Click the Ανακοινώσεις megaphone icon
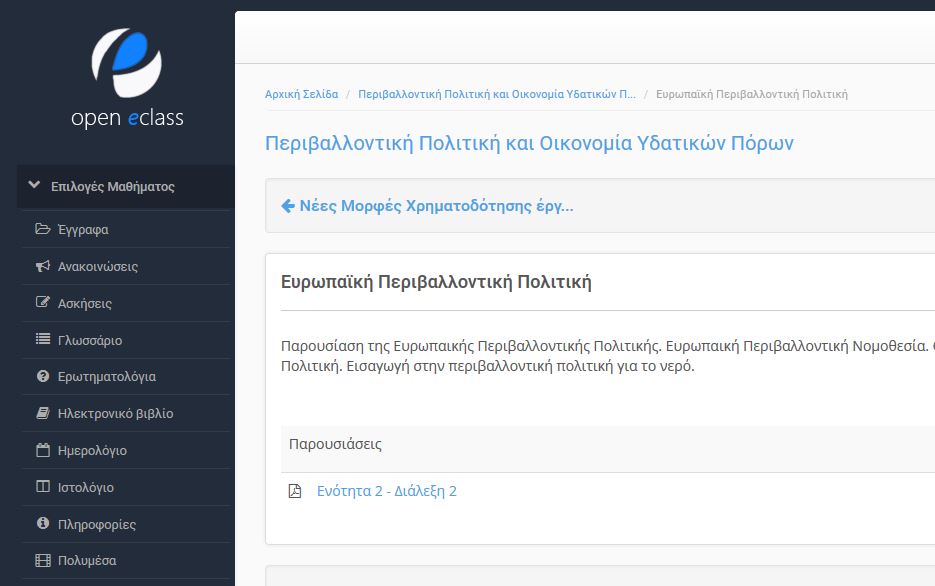 (42, 266)
